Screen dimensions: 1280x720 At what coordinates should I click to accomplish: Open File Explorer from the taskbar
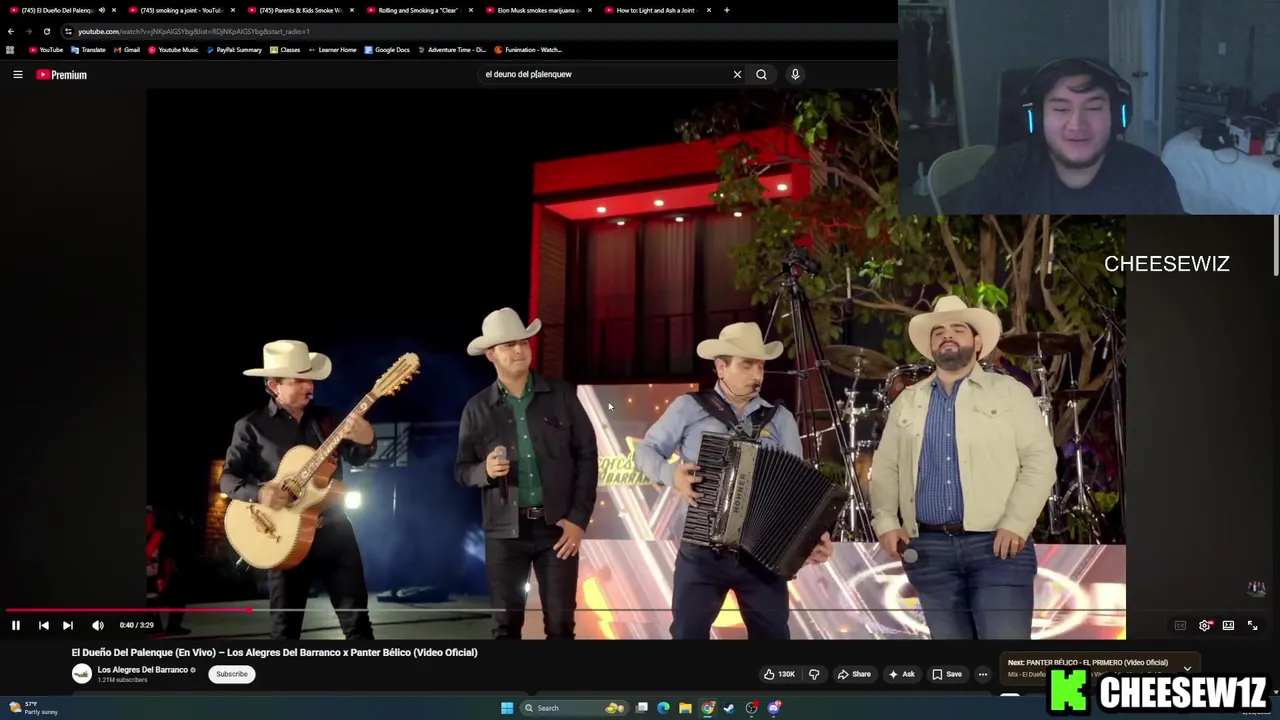pyautogui.click(x=685, y=708)
